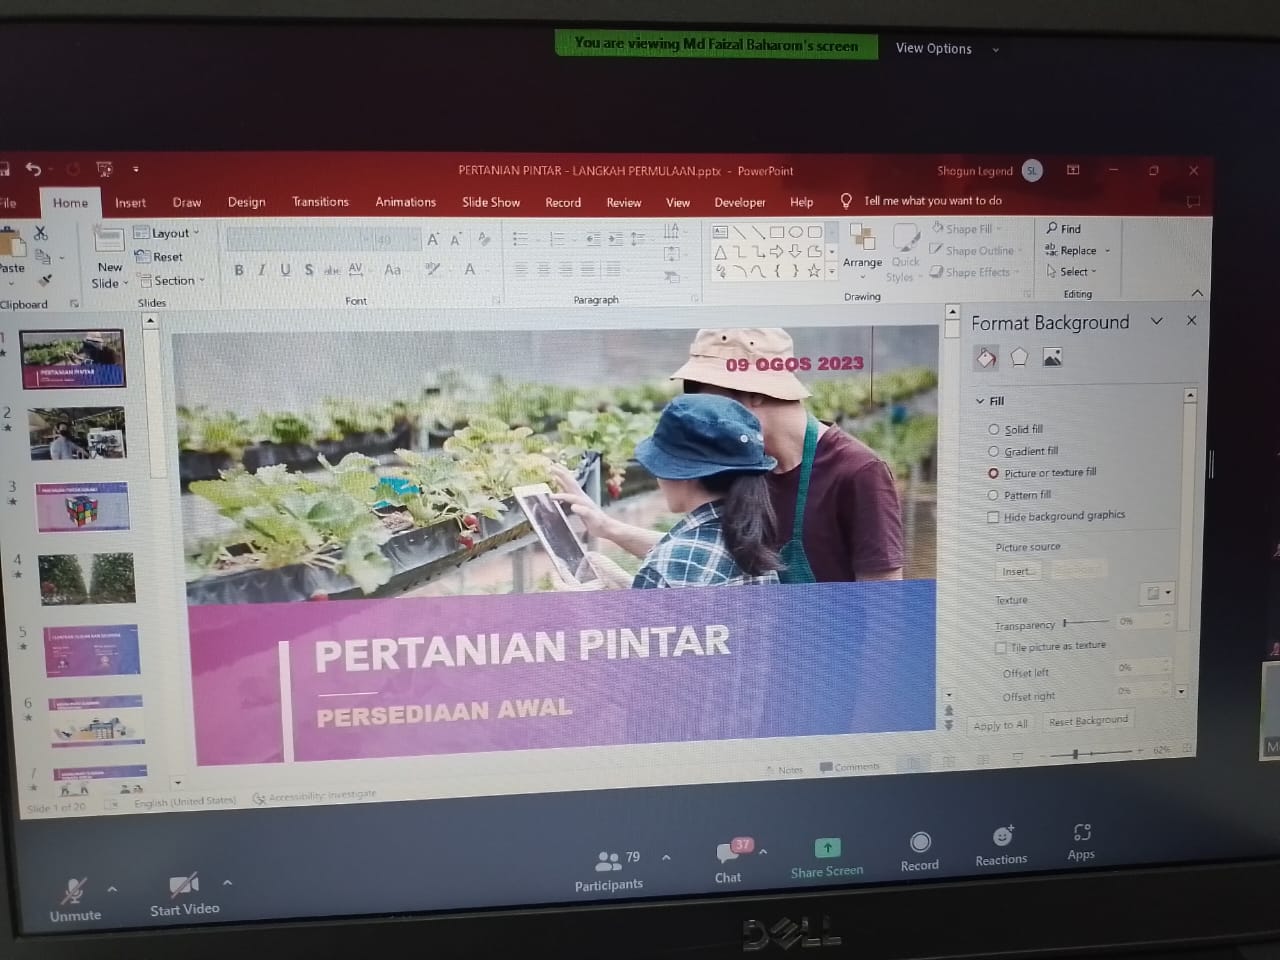Select the Picture icon in Format Background
This screenshot has height=960, width=1280.
point(1052,358)
